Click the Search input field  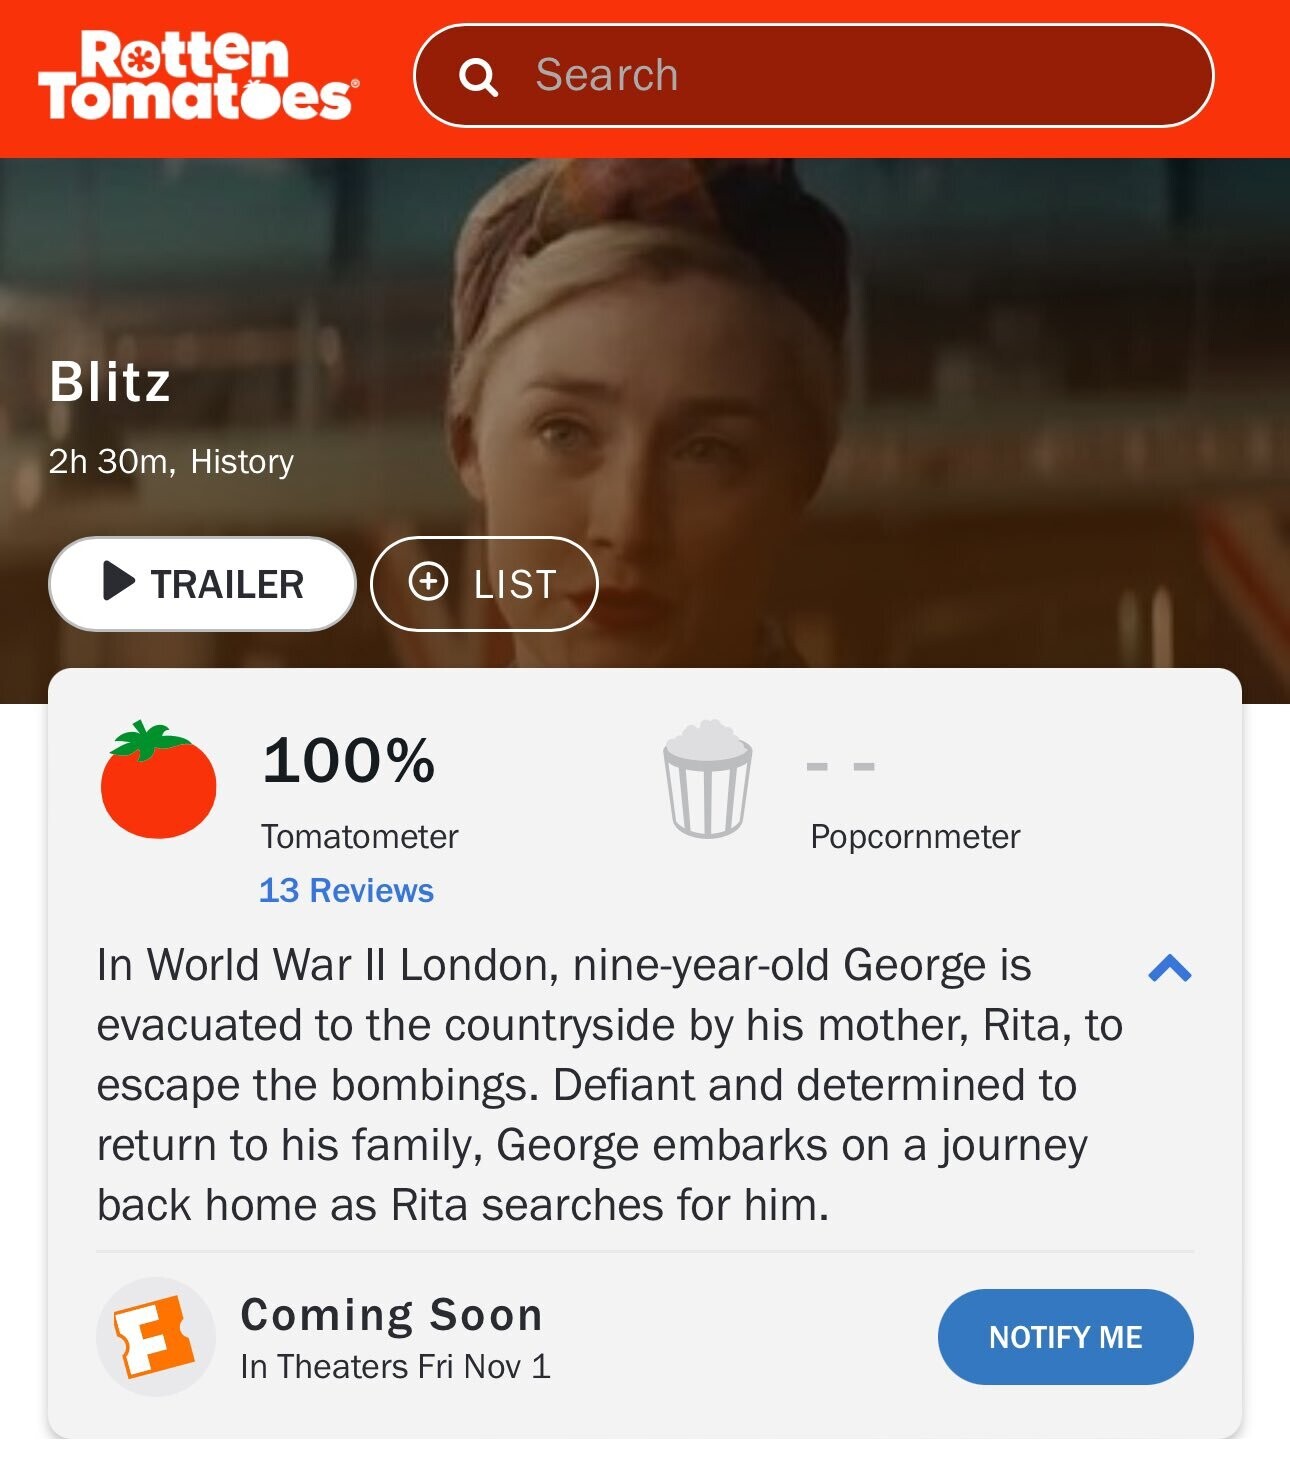click(x=813, y=76)
